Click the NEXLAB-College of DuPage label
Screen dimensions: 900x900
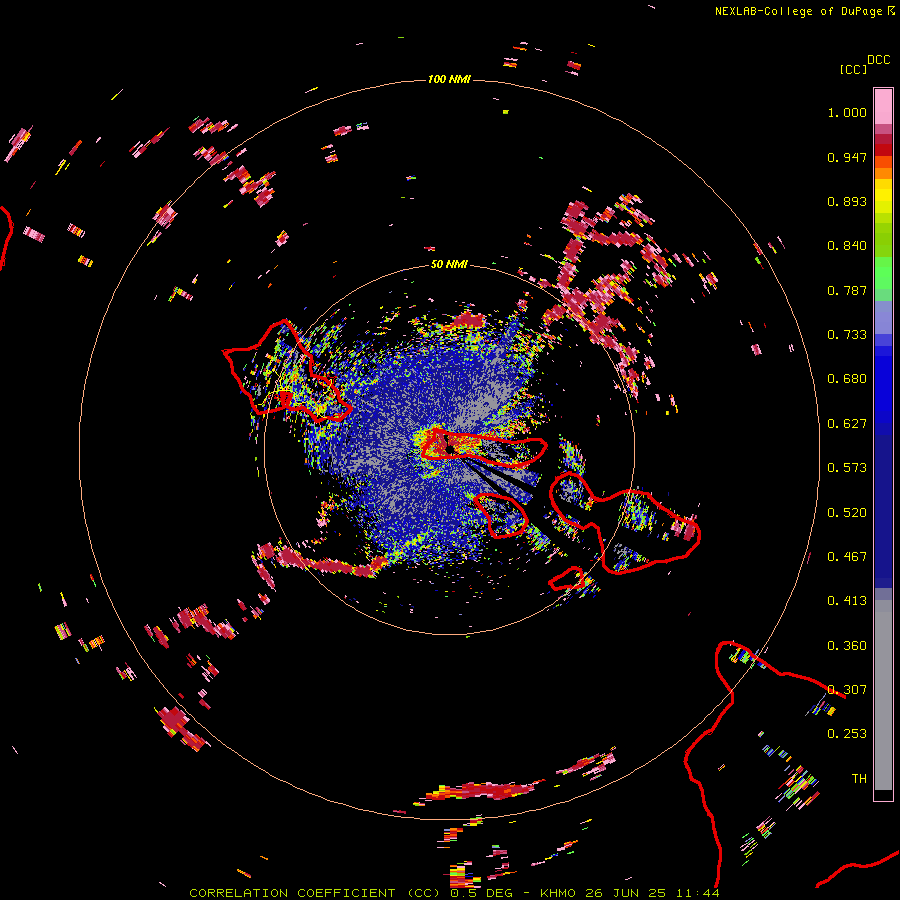click(798, 11)
